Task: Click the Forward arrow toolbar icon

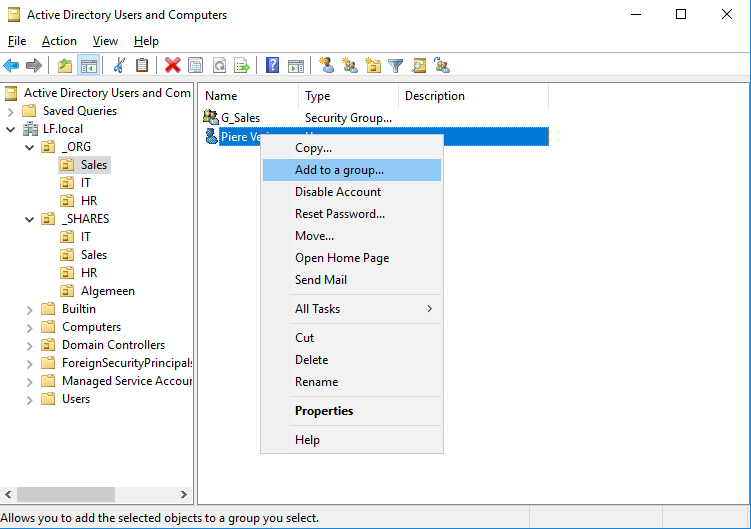Action: pos(34,65)
